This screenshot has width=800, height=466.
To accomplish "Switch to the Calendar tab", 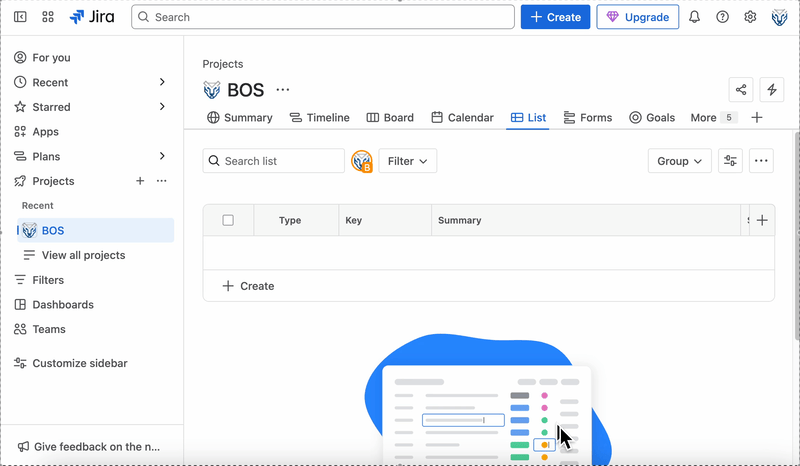I will point(462,117).
